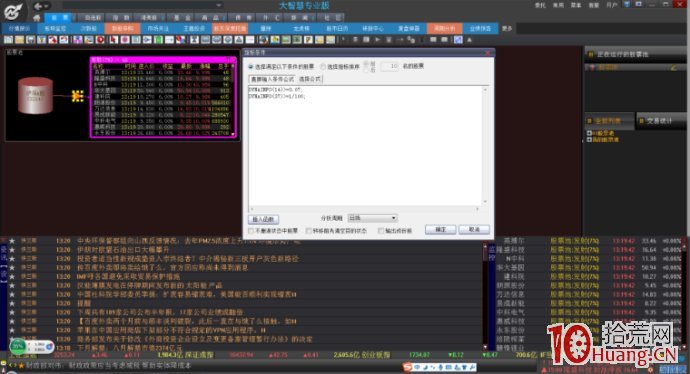Click the back arrow in the title bar
This screenshot has width=690, height=374.
tap(38, 6)
